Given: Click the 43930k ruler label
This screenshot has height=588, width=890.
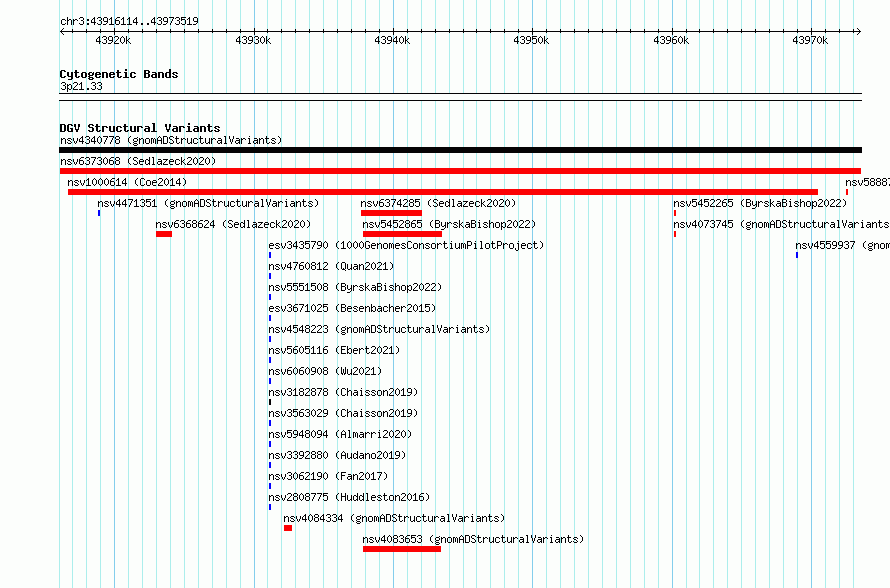Looking at the screenshot, I should tap(253, 40).
